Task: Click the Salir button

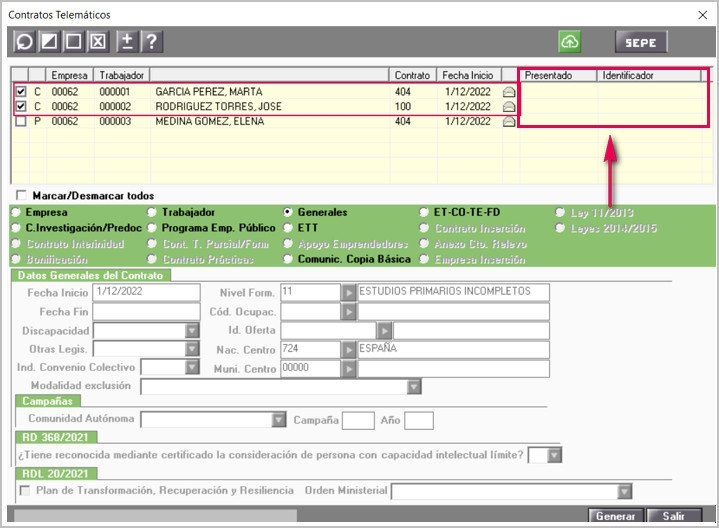Action: (674, 516)
